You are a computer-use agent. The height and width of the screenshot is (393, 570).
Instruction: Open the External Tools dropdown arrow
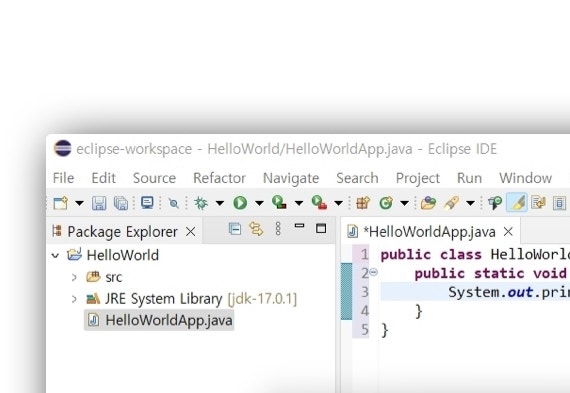338,203
